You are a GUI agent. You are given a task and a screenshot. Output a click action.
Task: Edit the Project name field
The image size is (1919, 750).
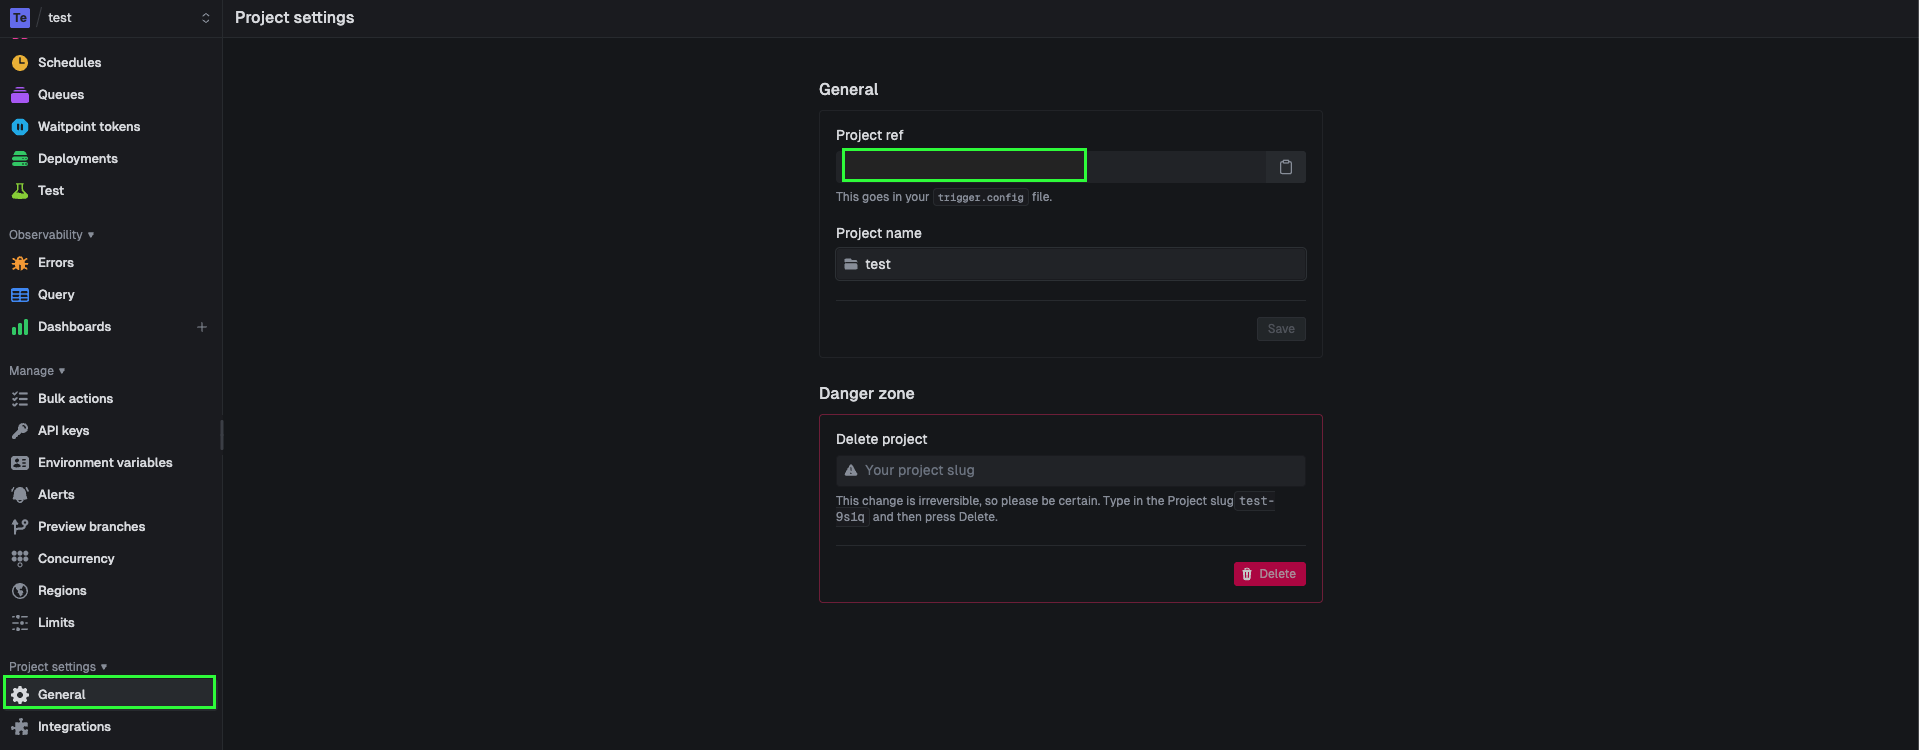click(1071, 264)
